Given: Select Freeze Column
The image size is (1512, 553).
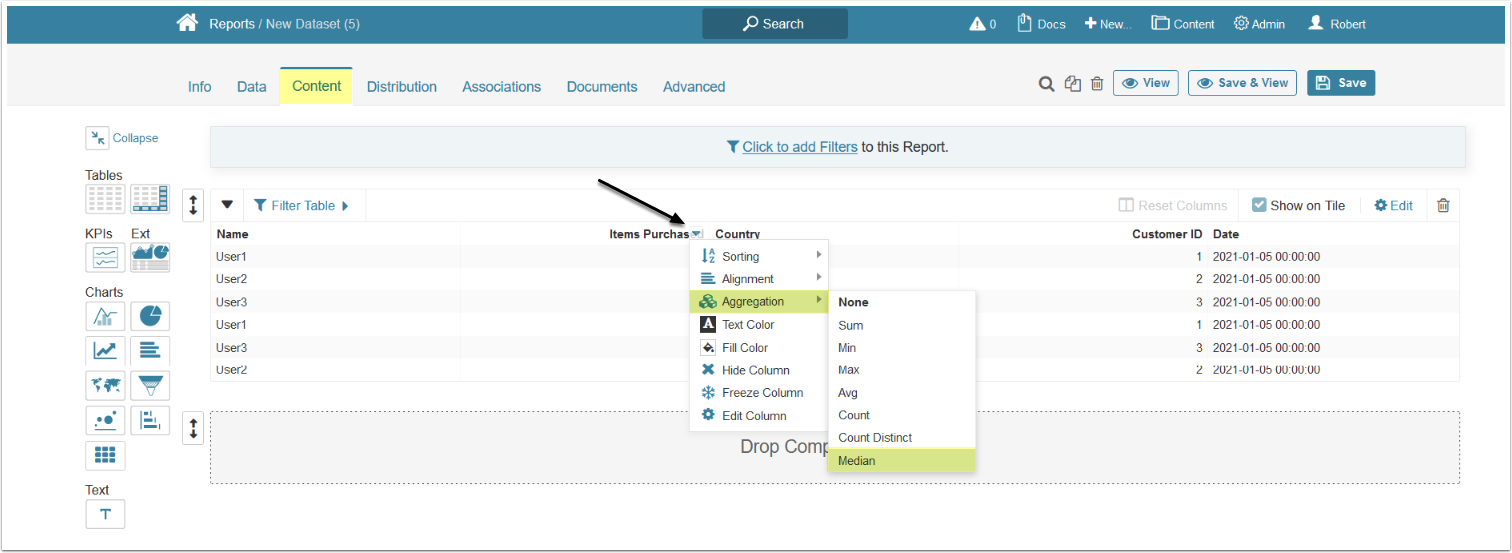Looking at the screenshot, I should coord(759,393).
